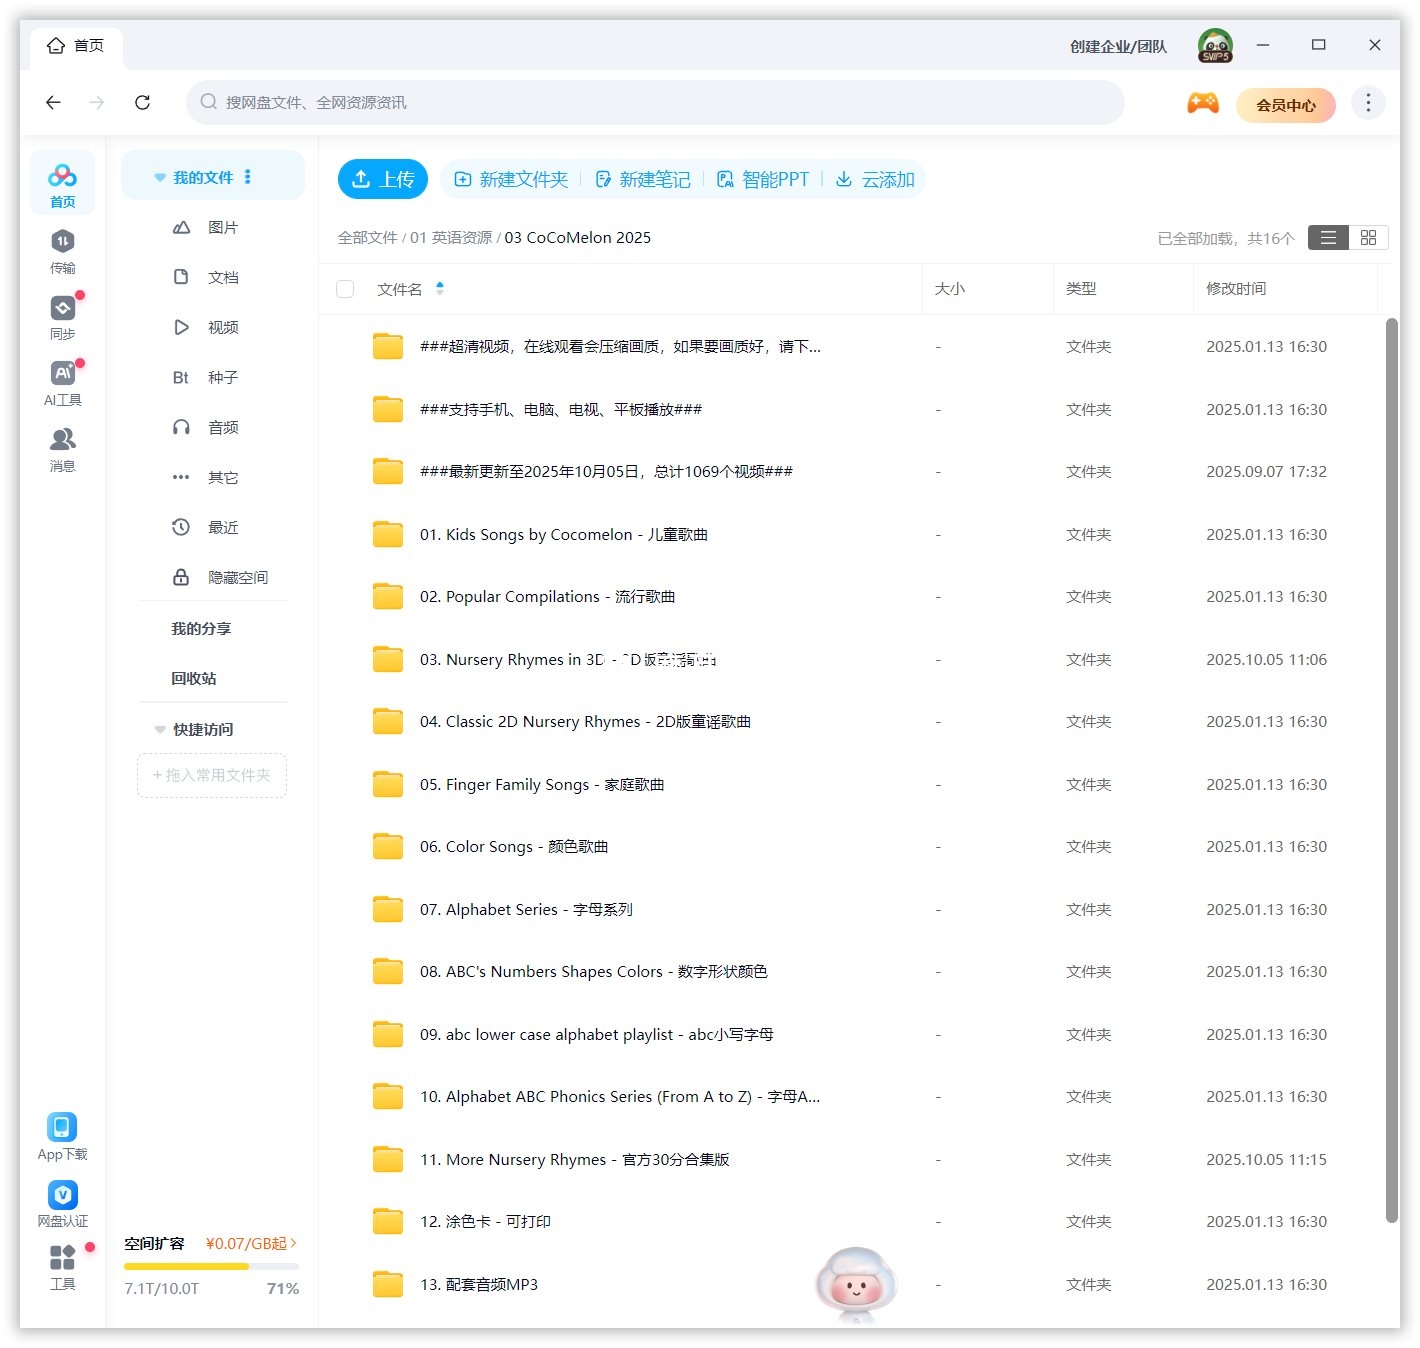Open 消息 (messages) from the sidebar
Screen dimensions: 1420x1348
[62, 447]
